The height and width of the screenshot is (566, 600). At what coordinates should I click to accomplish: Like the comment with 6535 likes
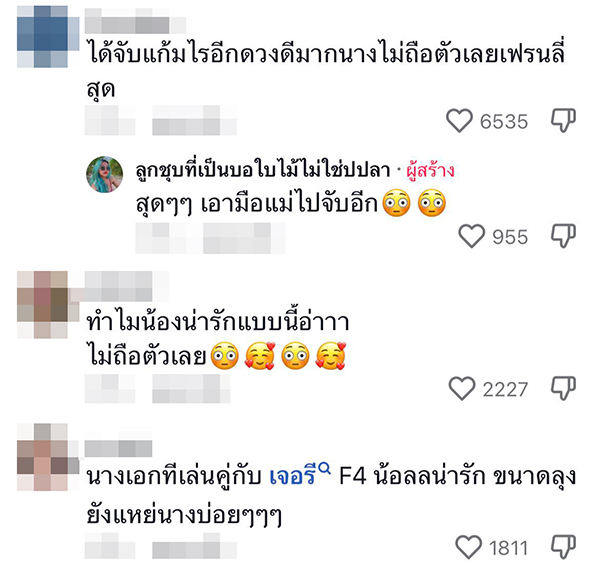pyautogui.click(x=459, y=121)
